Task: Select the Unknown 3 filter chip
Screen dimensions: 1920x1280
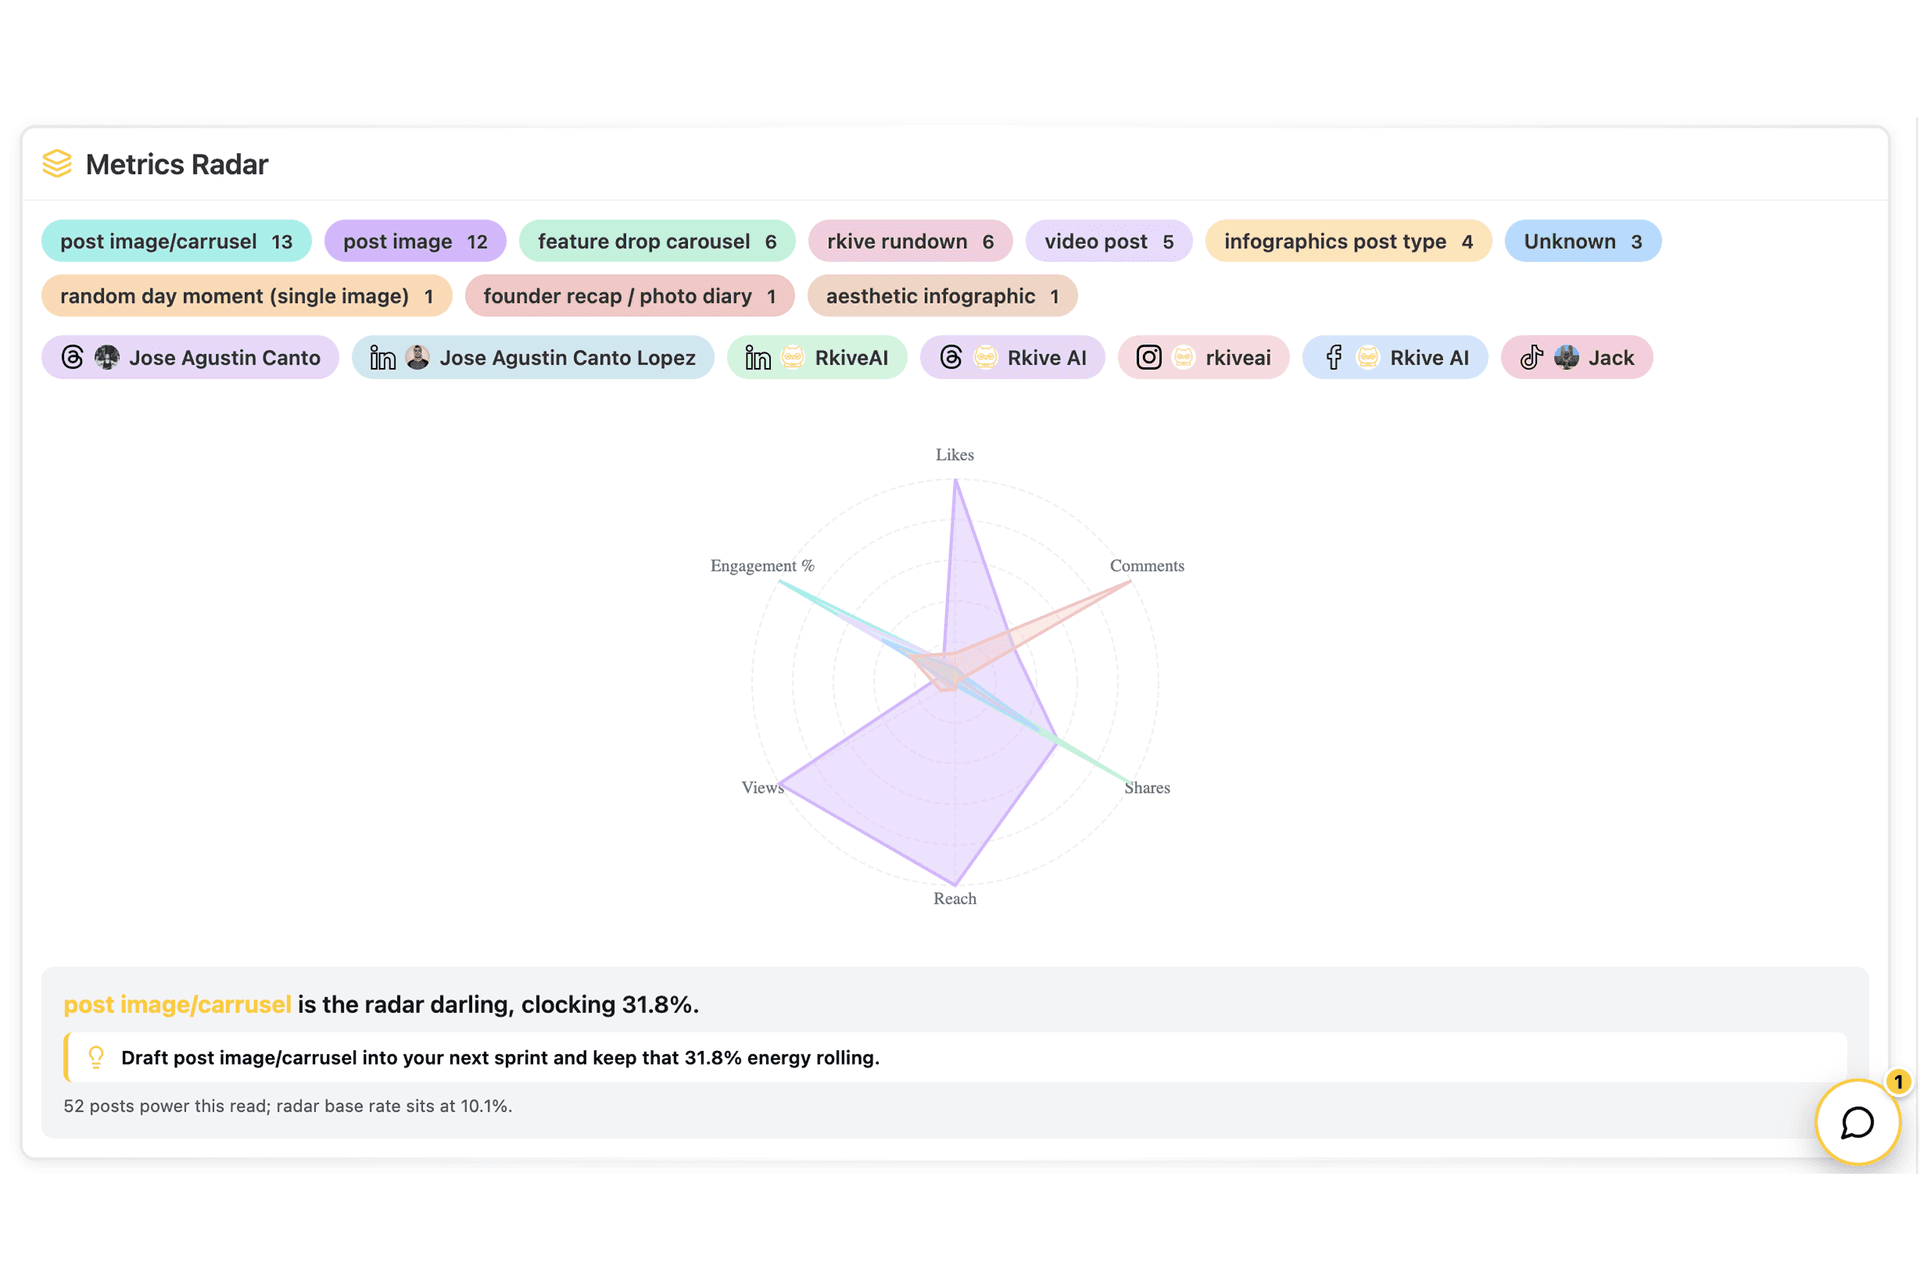Action: click(x=1582, y=241)
